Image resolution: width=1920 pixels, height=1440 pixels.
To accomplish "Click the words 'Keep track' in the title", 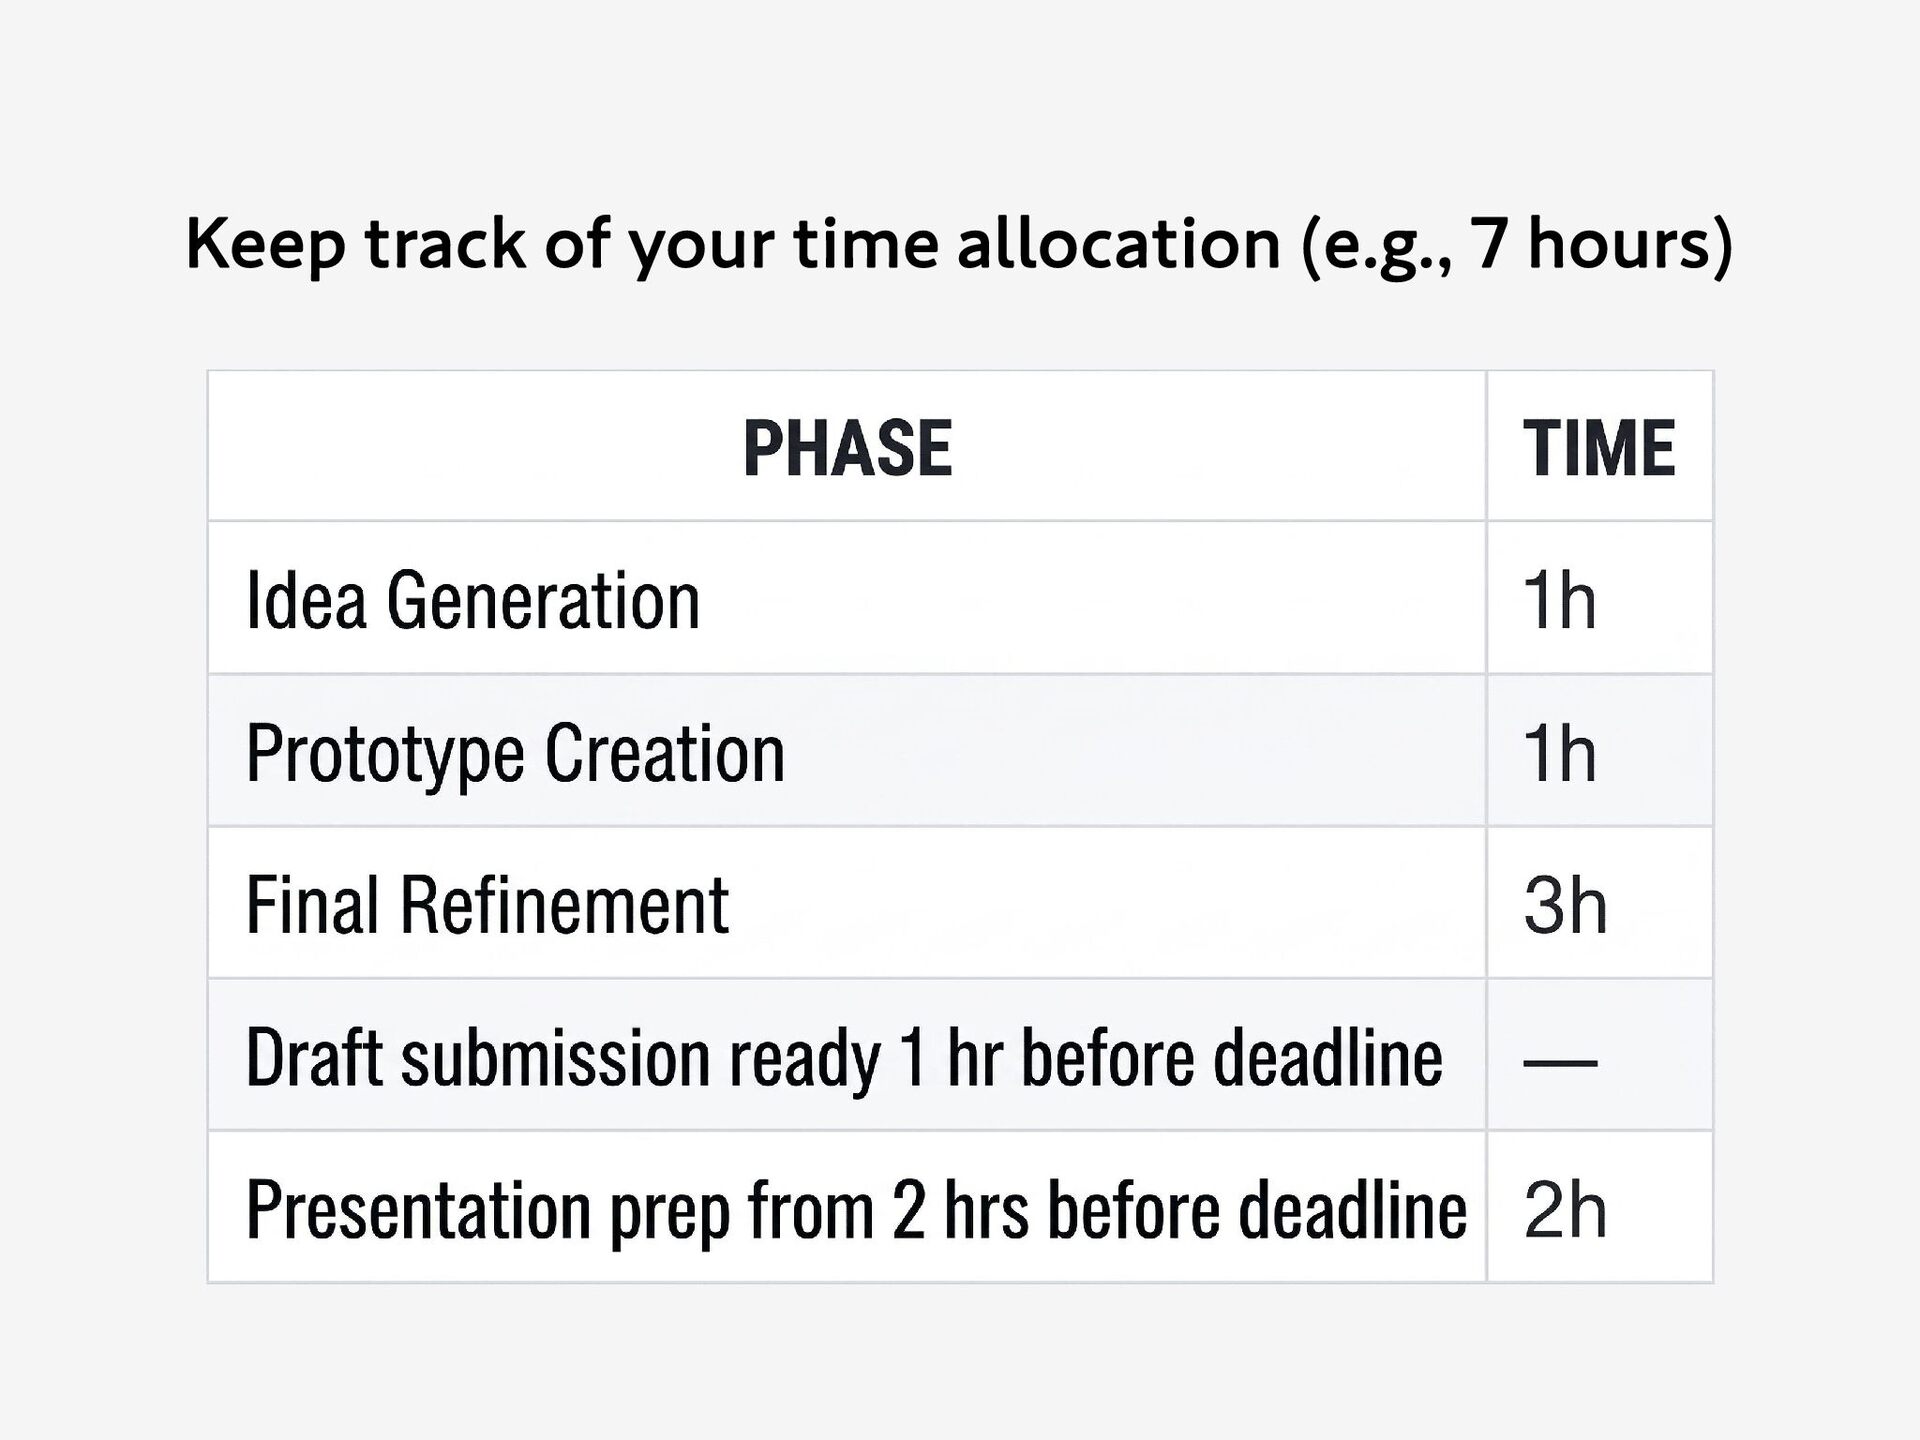I will pyautogui.click(x=356, y=245).
